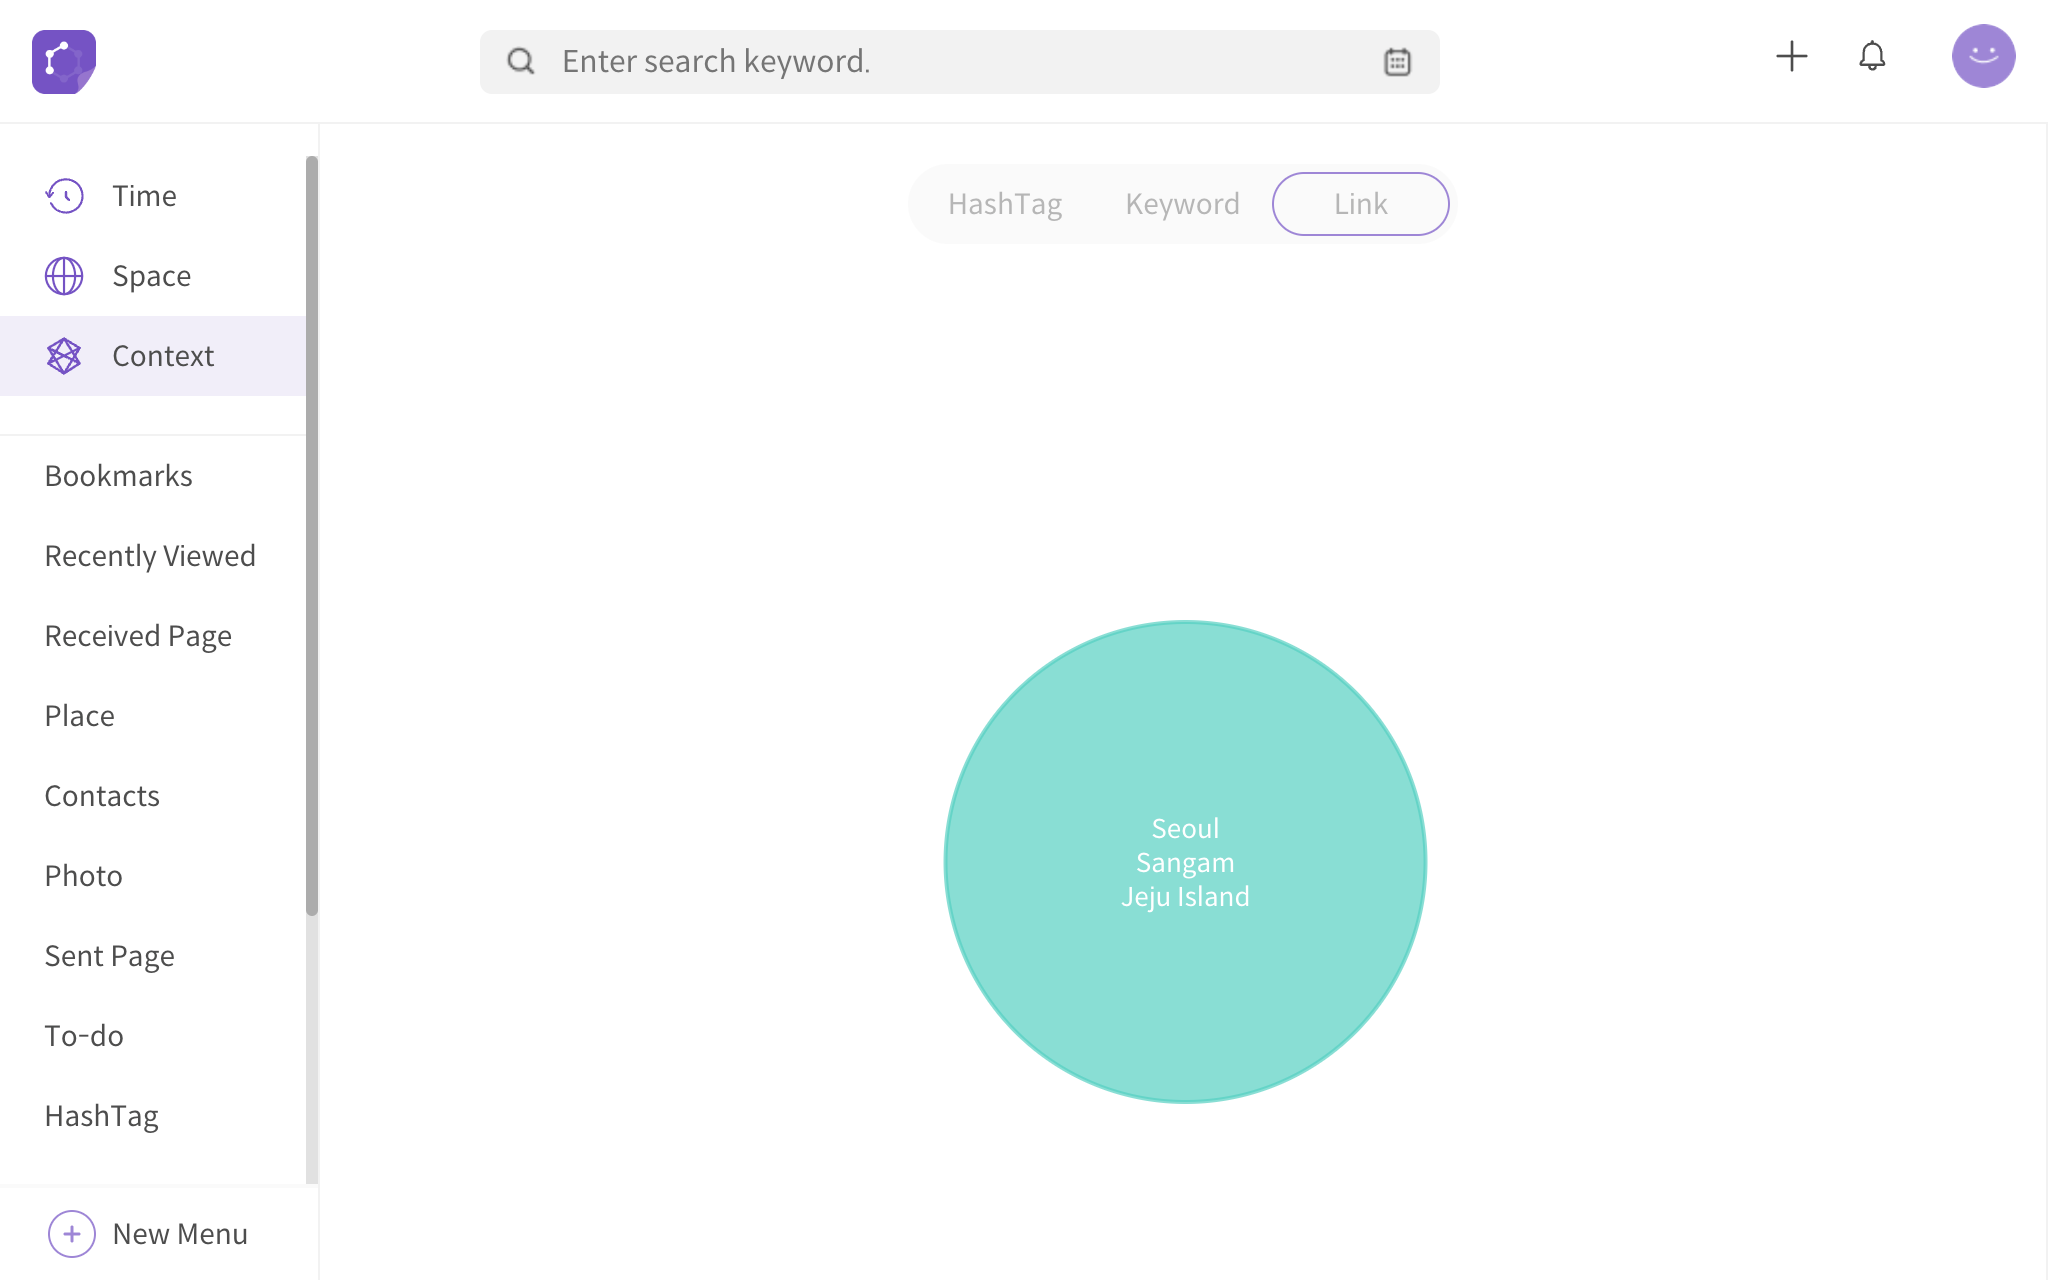Viewport: 2048px width, 1280px height.
Task: Click the Space globe icon
Action: pyautogui.click(x=63, y=276)
